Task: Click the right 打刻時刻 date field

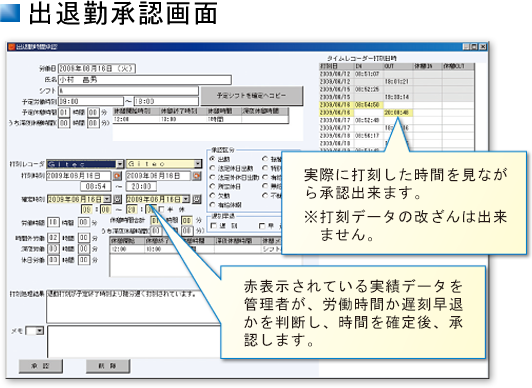Action: pyautogui.click(x=158, y=176)
